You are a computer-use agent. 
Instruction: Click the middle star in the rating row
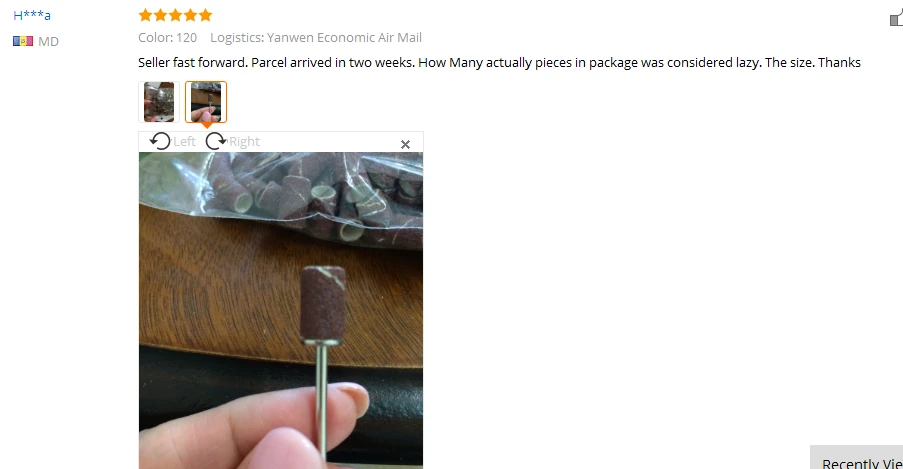point(176,15)
